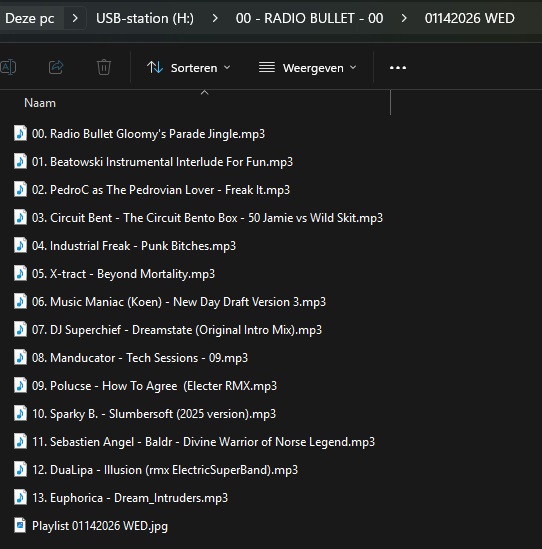The width and height of the screenshot is (542, 549).
Task: Expand chevron after USB-station (H:)
Action: pyautogui.click(x=215, y=18)
